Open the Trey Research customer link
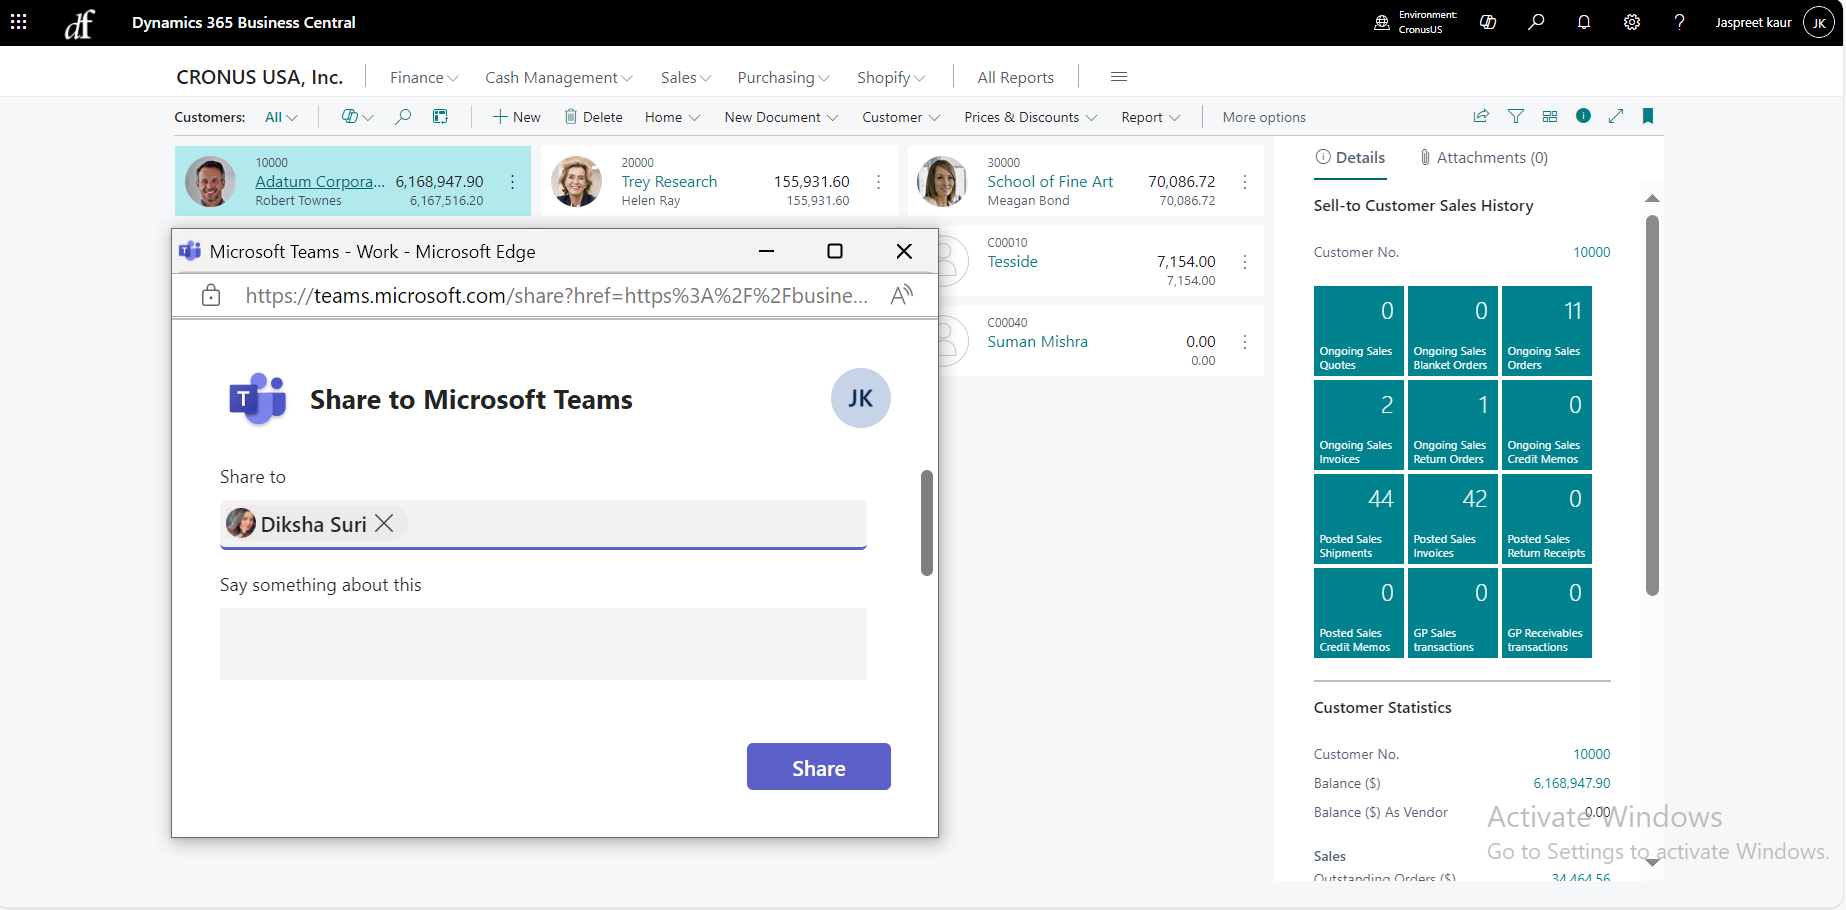The image size is (1846, 910). [x=669, y=181]
